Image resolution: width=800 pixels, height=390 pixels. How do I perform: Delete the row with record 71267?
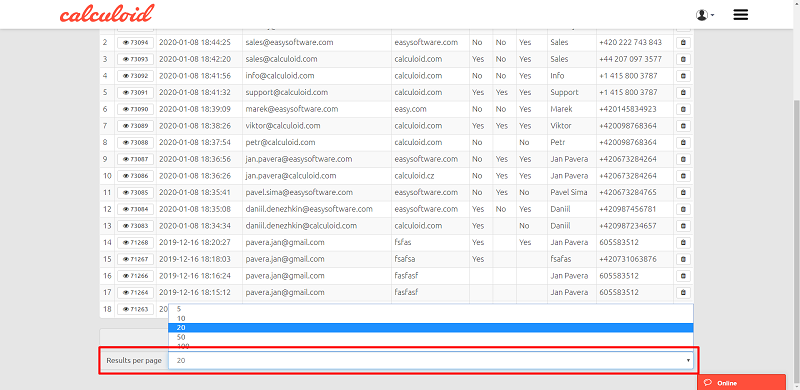(x=683, y=260)
